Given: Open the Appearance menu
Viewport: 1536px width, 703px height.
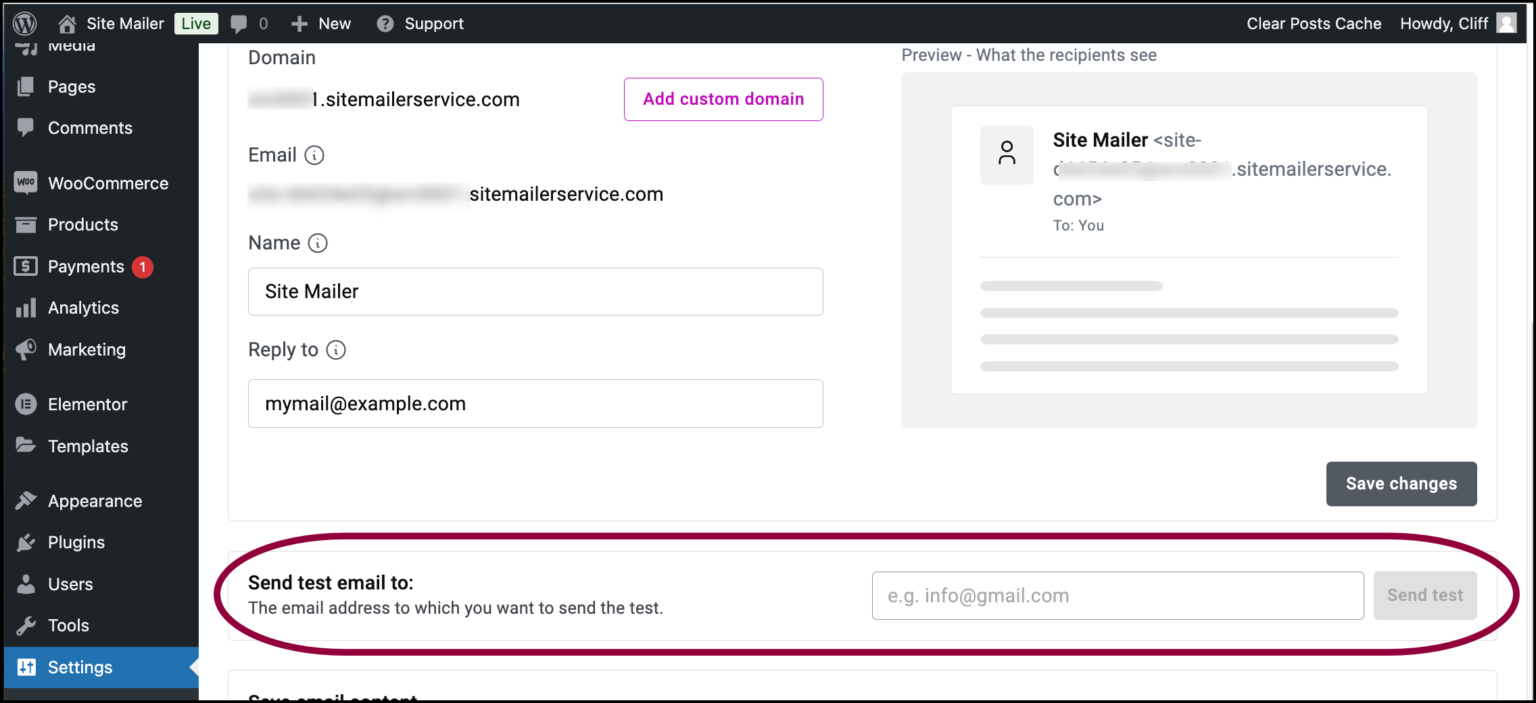Looking at the screenshot, I should (95, 501).
